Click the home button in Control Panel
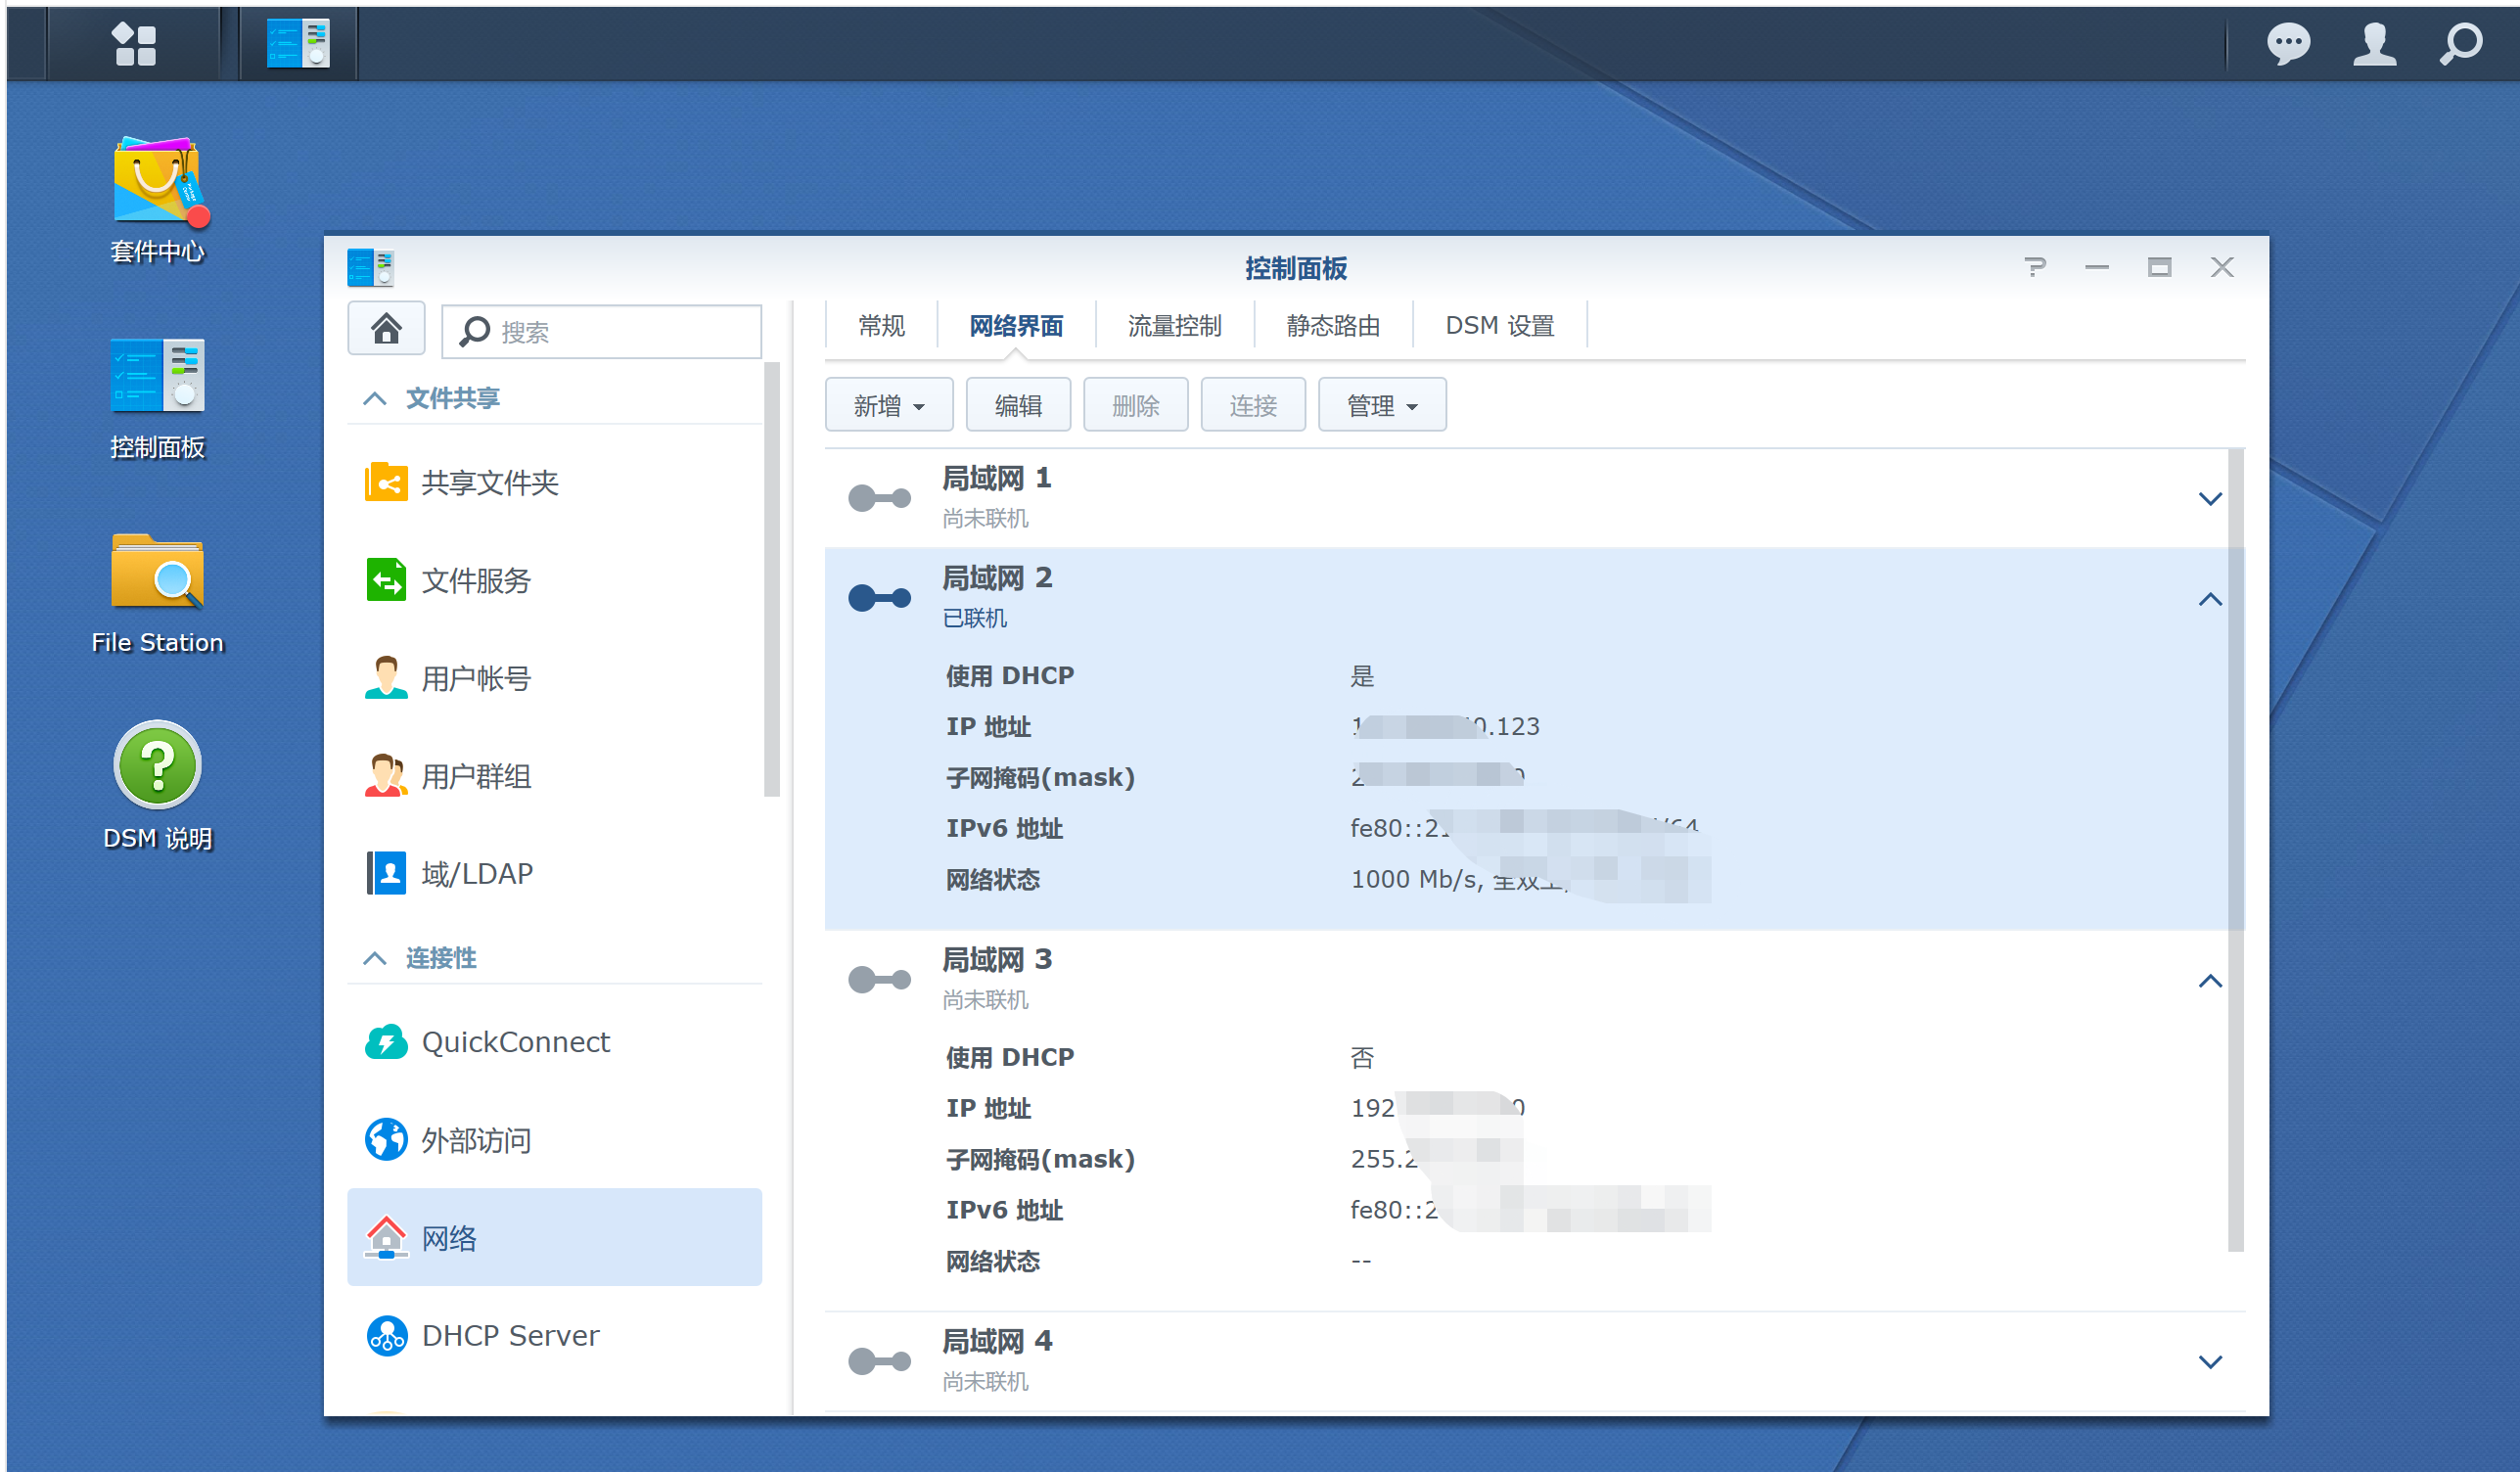The width and height of the screenshot is (2520, 1472). click(386, 328)
